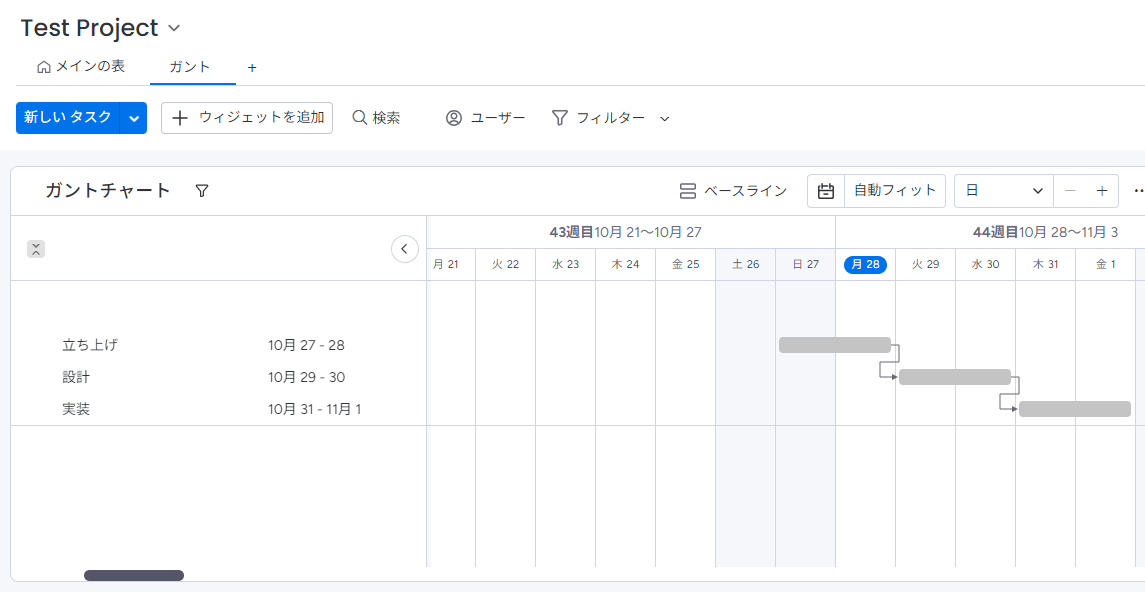1145x592 pixels.
Task: Collapse the task list panel arrow
Action: (x=405, y=249)
